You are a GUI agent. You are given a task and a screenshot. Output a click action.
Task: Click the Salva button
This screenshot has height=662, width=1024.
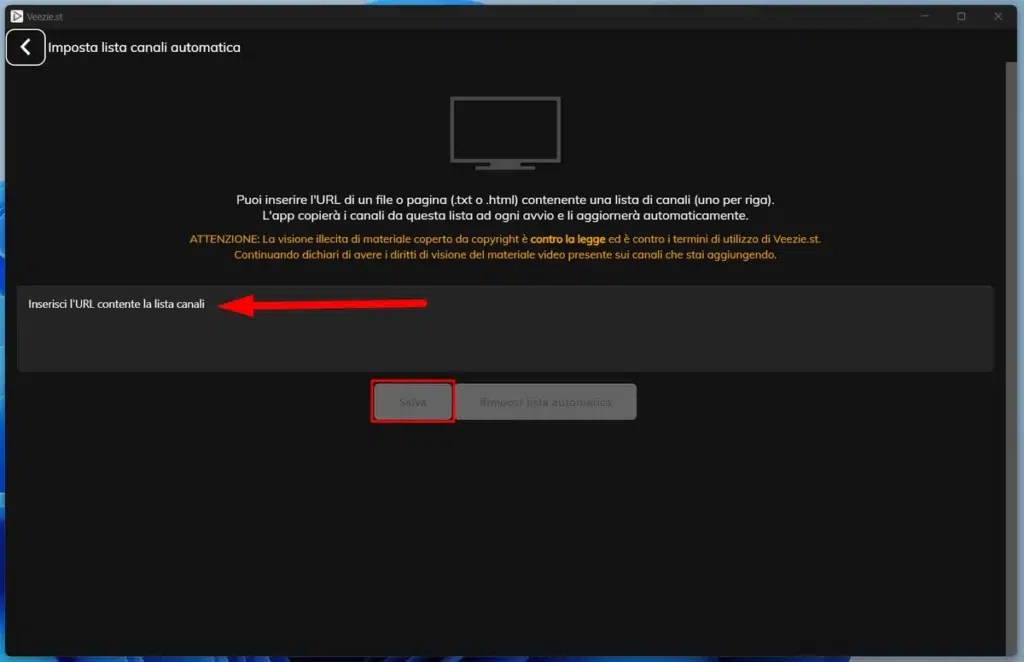tap(413, 402)
